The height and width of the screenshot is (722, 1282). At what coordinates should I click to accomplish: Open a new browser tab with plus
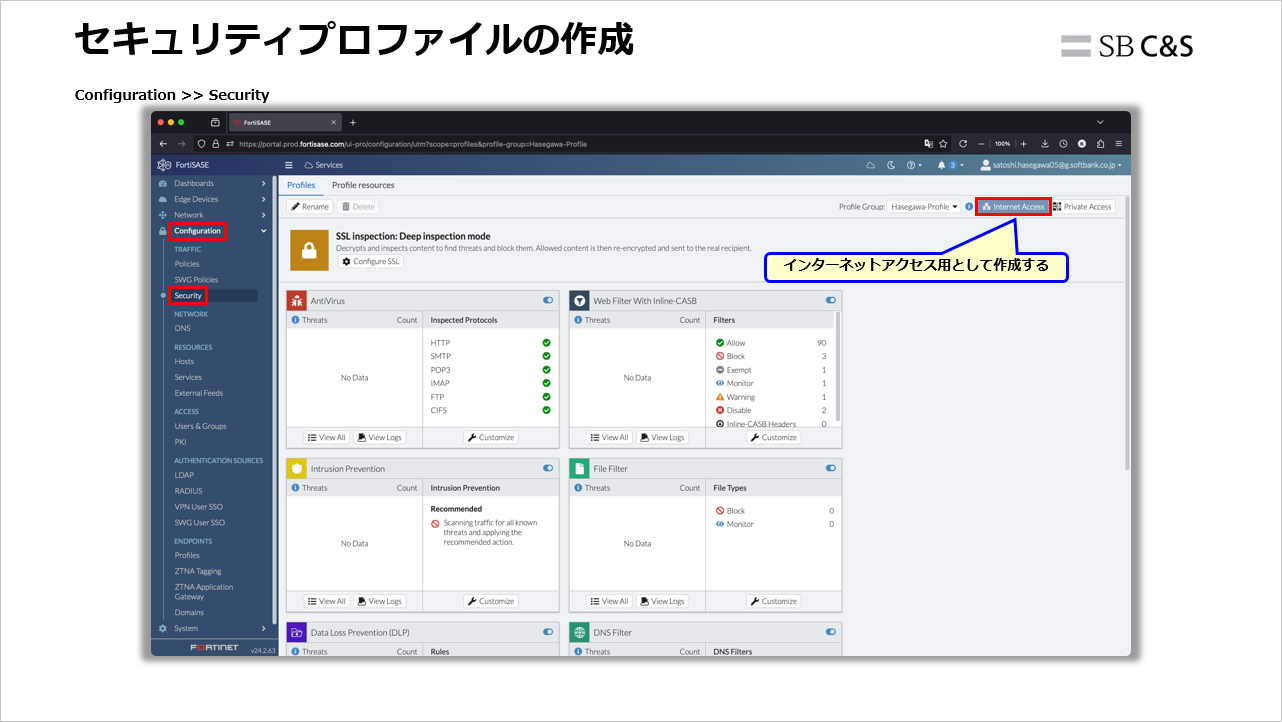pos(353,122)
